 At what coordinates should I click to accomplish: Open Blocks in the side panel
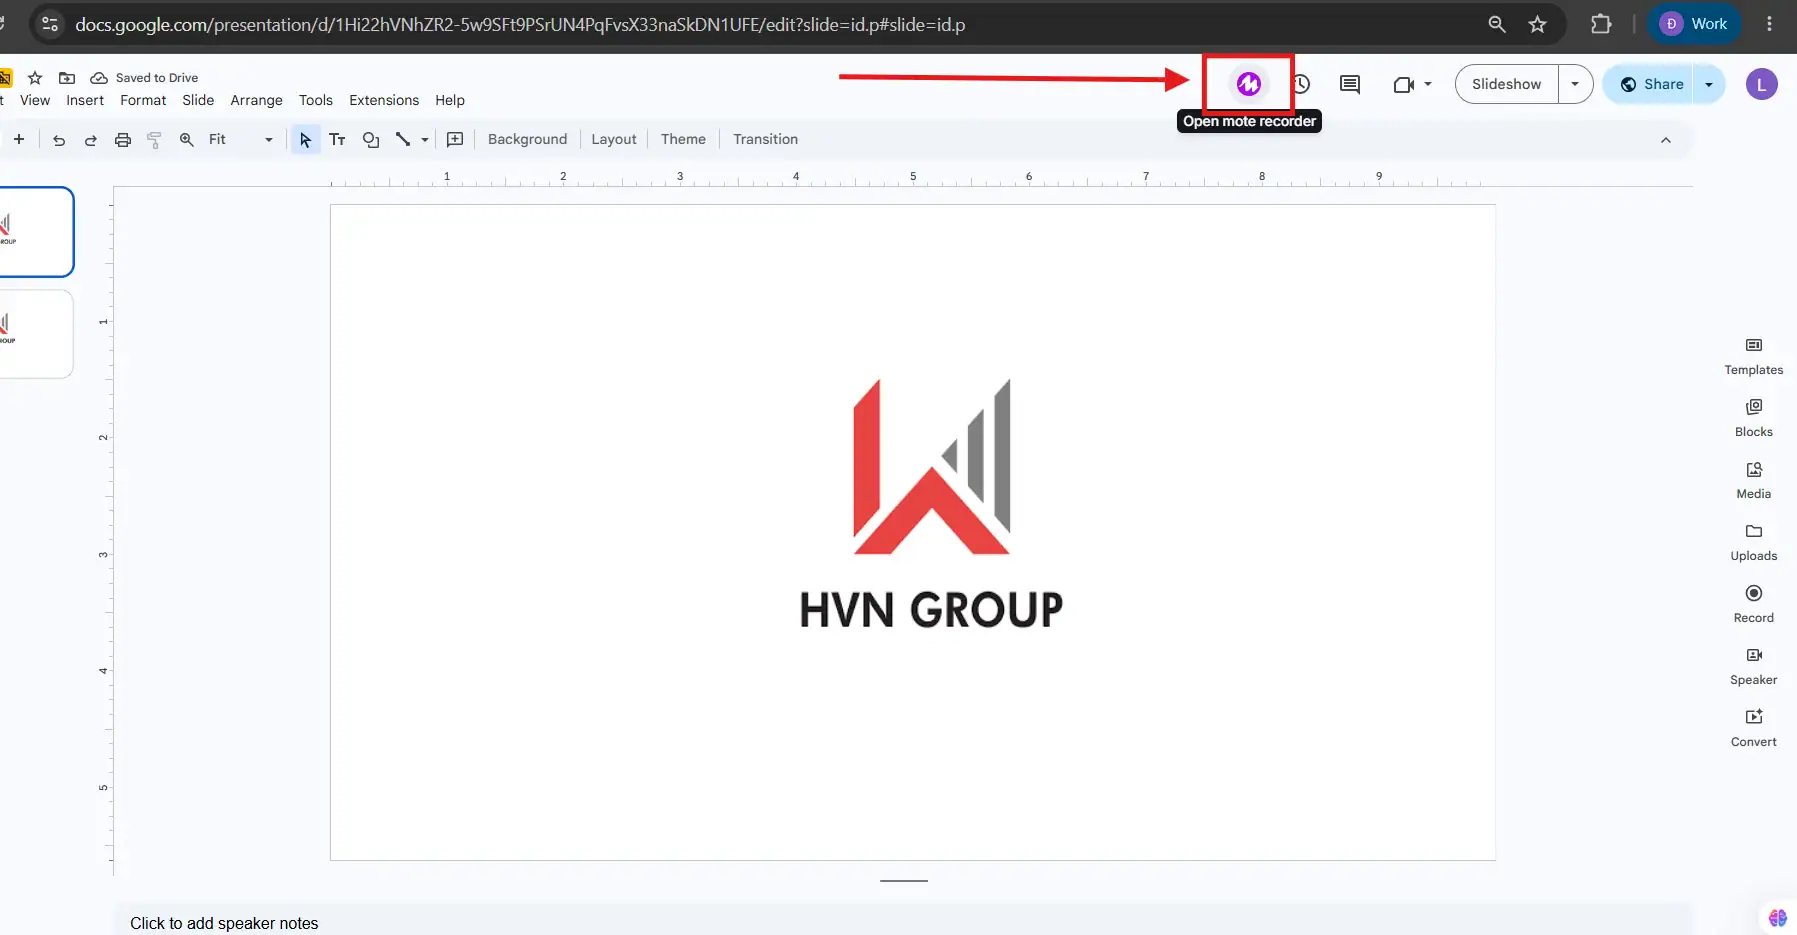click(1754, 419)
